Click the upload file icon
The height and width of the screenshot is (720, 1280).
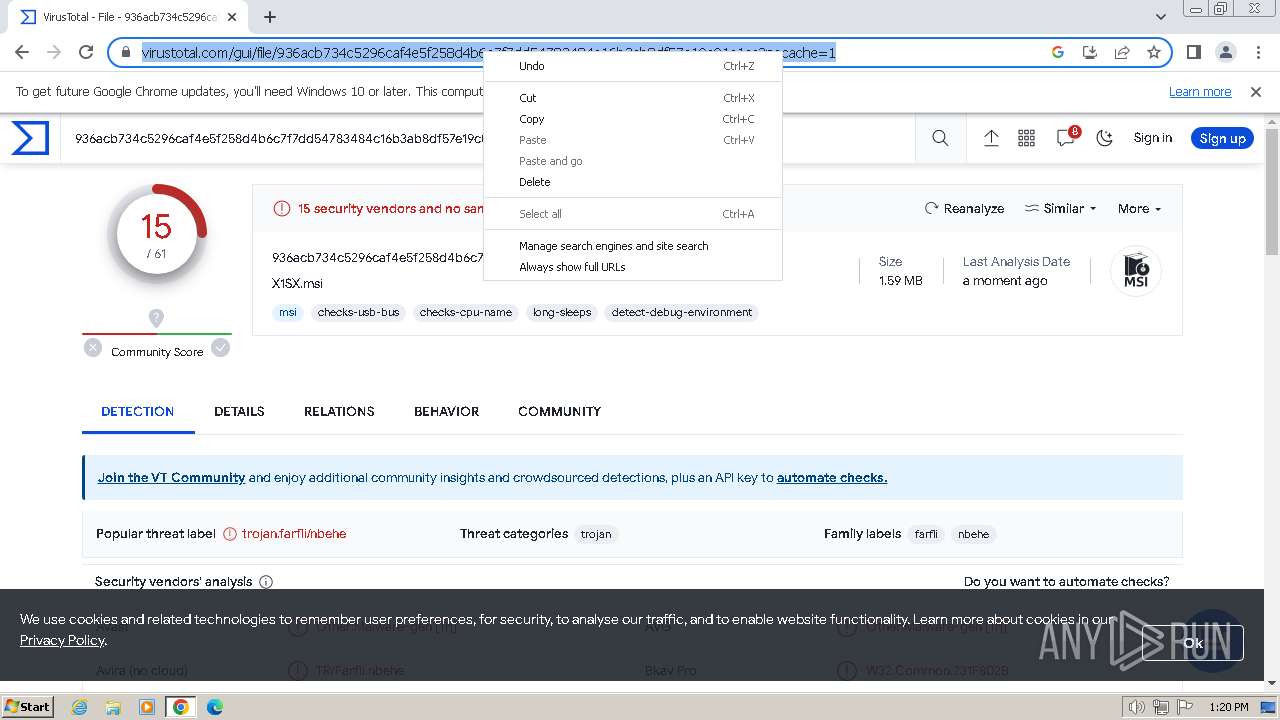click(x=991, y=138)
